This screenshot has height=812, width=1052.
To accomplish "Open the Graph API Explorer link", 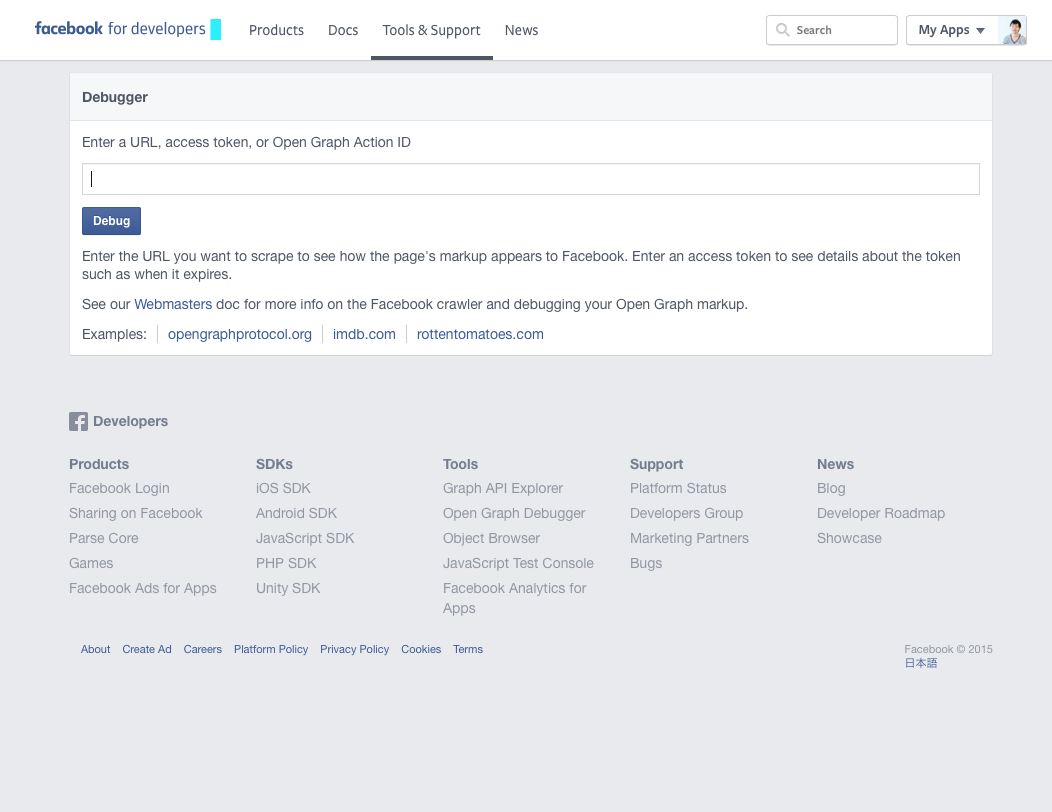I will [x=503, y=489].
